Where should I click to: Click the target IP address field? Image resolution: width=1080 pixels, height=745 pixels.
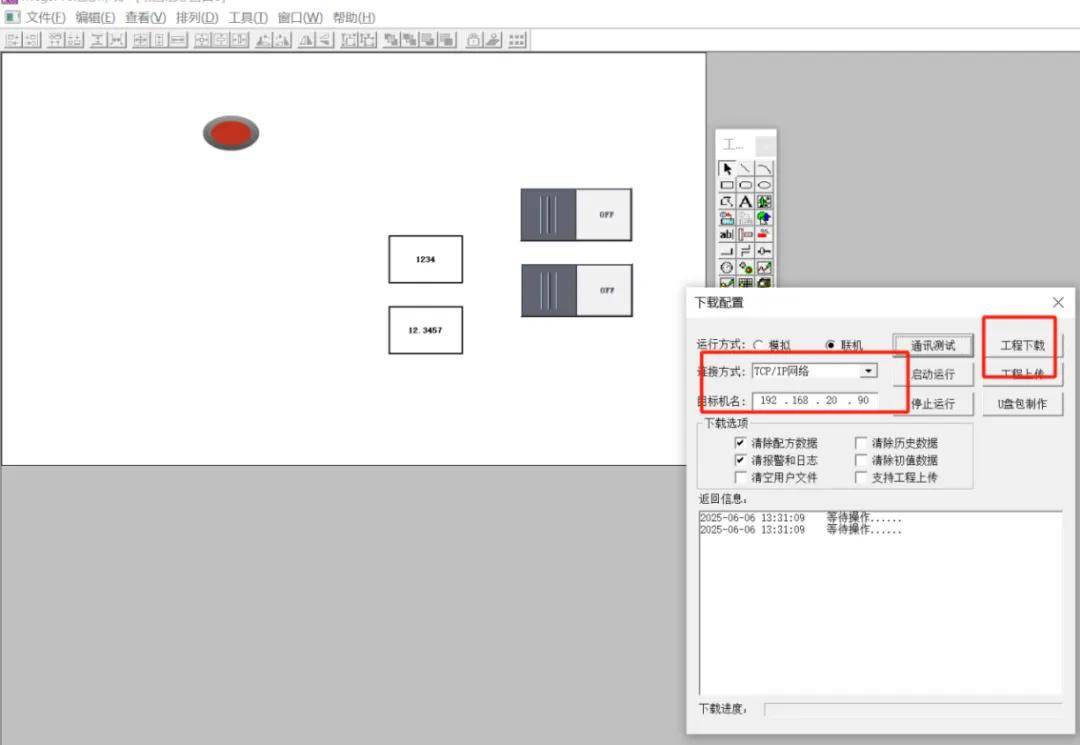[814, 400]
